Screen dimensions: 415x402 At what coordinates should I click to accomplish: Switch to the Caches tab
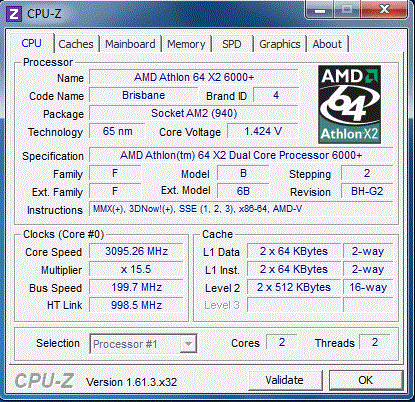(x=76, y=44)
